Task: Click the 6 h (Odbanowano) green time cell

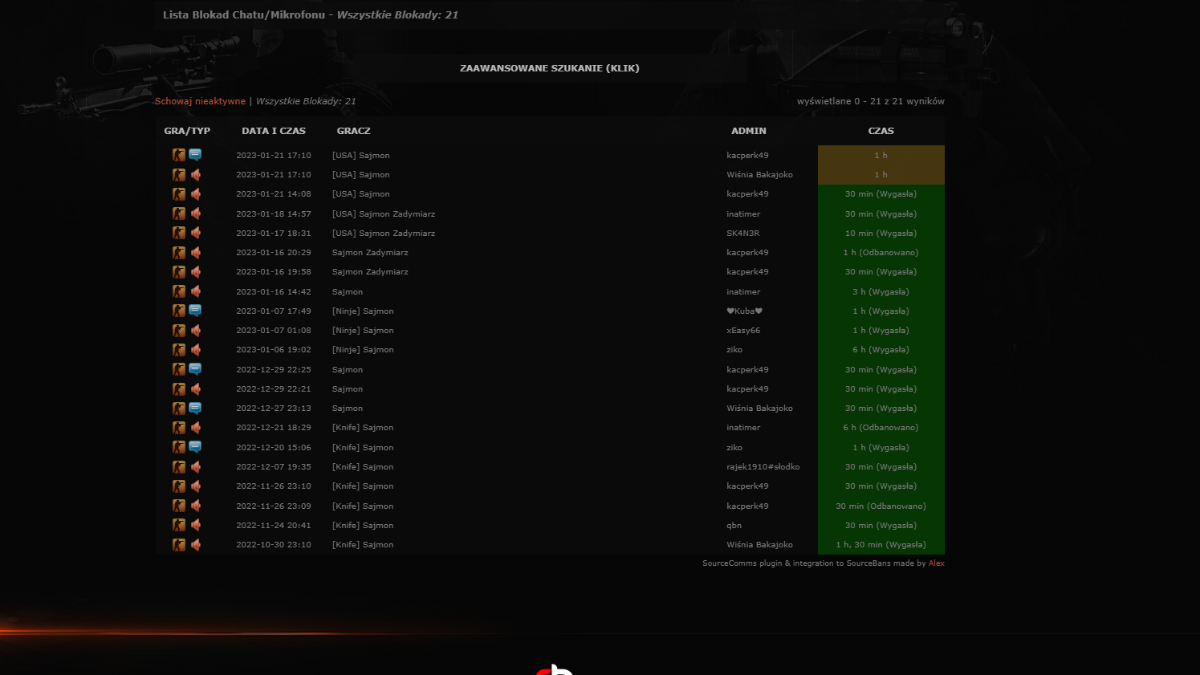Action: point(881,428)
